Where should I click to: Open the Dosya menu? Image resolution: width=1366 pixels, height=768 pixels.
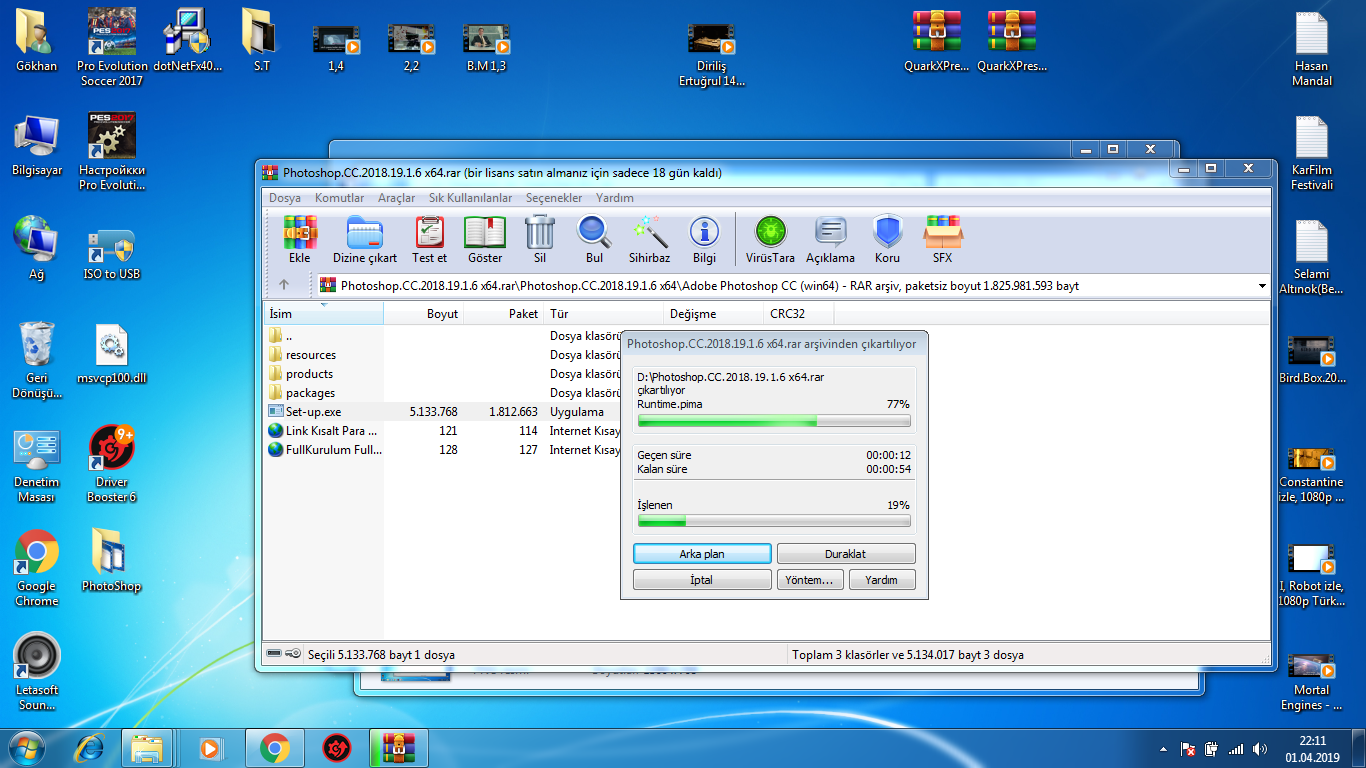tap(285, 198)
